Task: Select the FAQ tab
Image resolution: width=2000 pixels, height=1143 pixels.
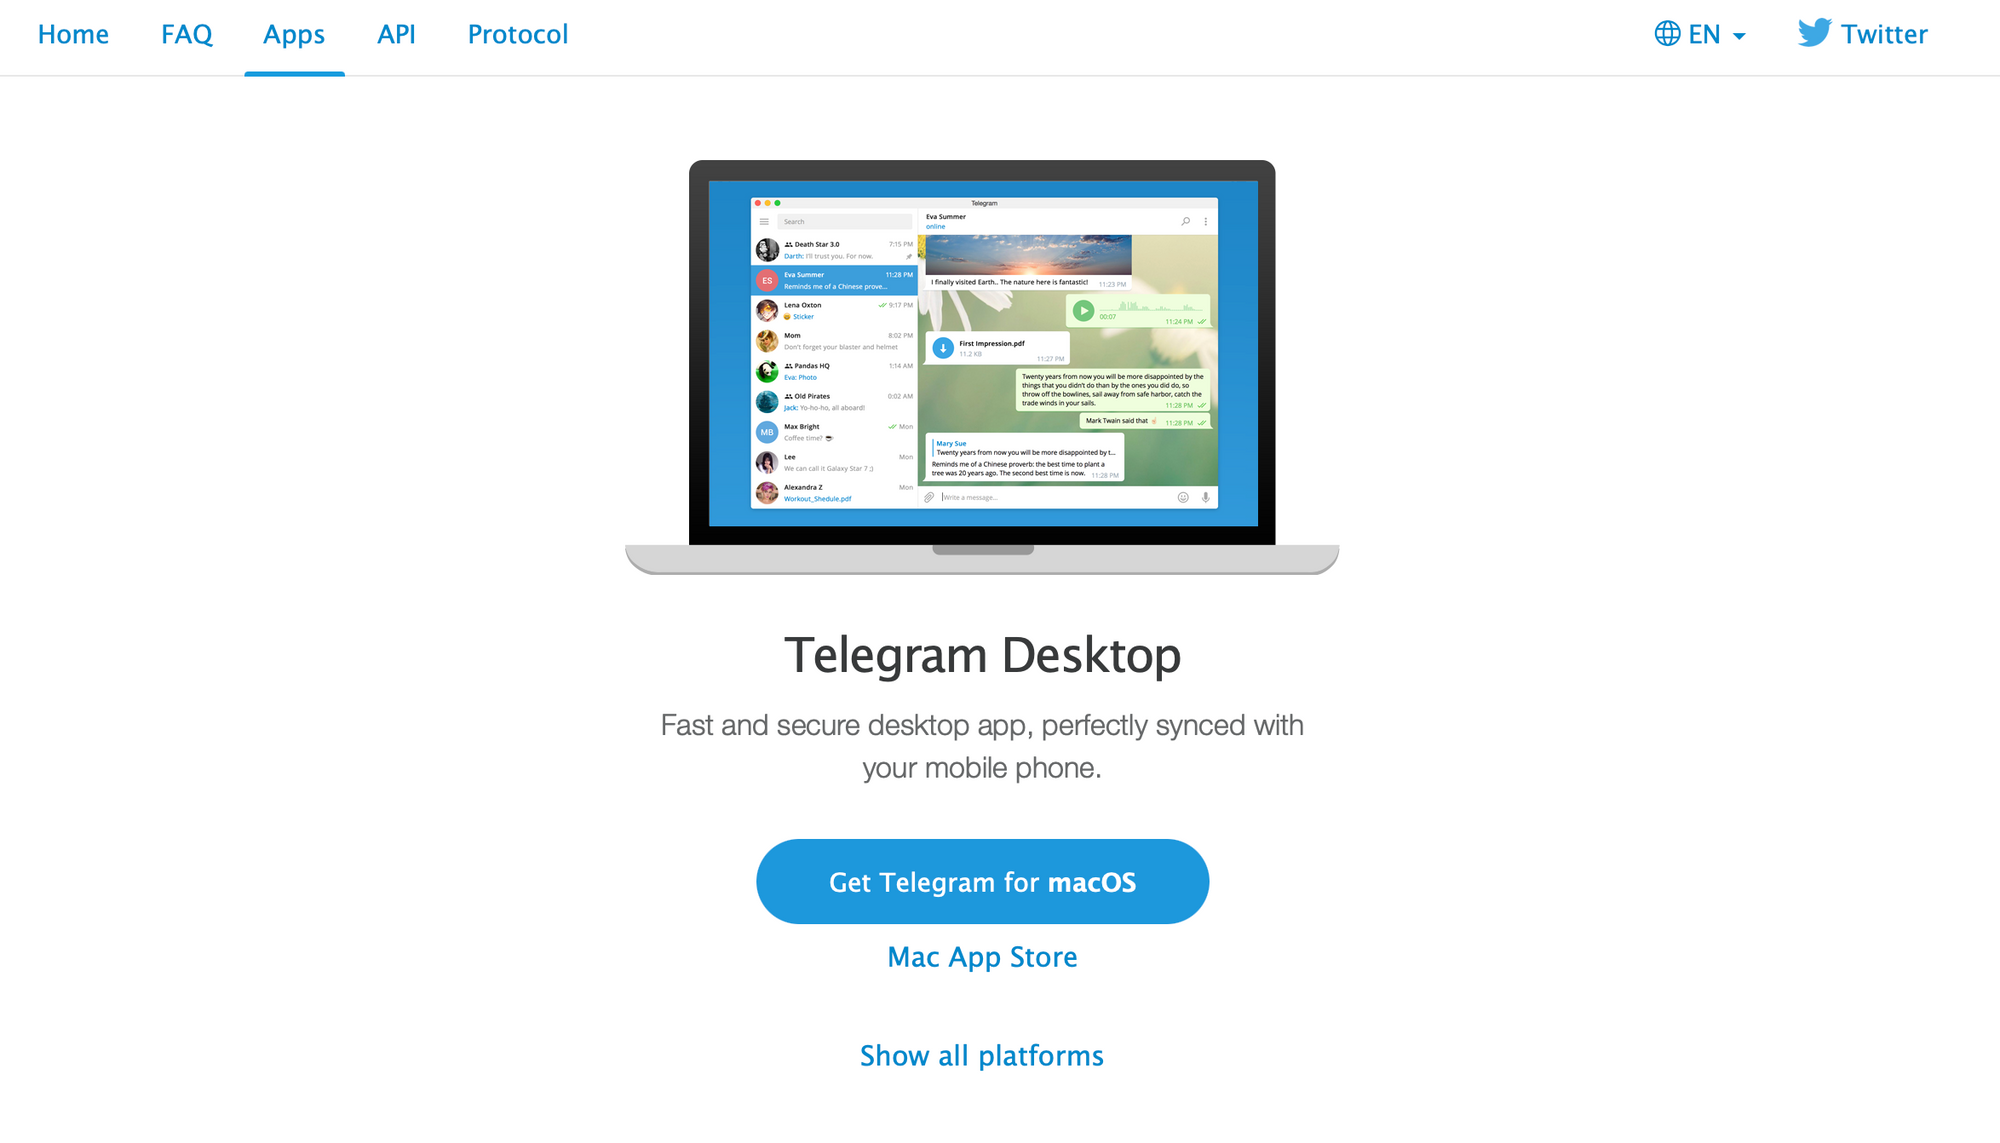Action: tap(185, 34)
